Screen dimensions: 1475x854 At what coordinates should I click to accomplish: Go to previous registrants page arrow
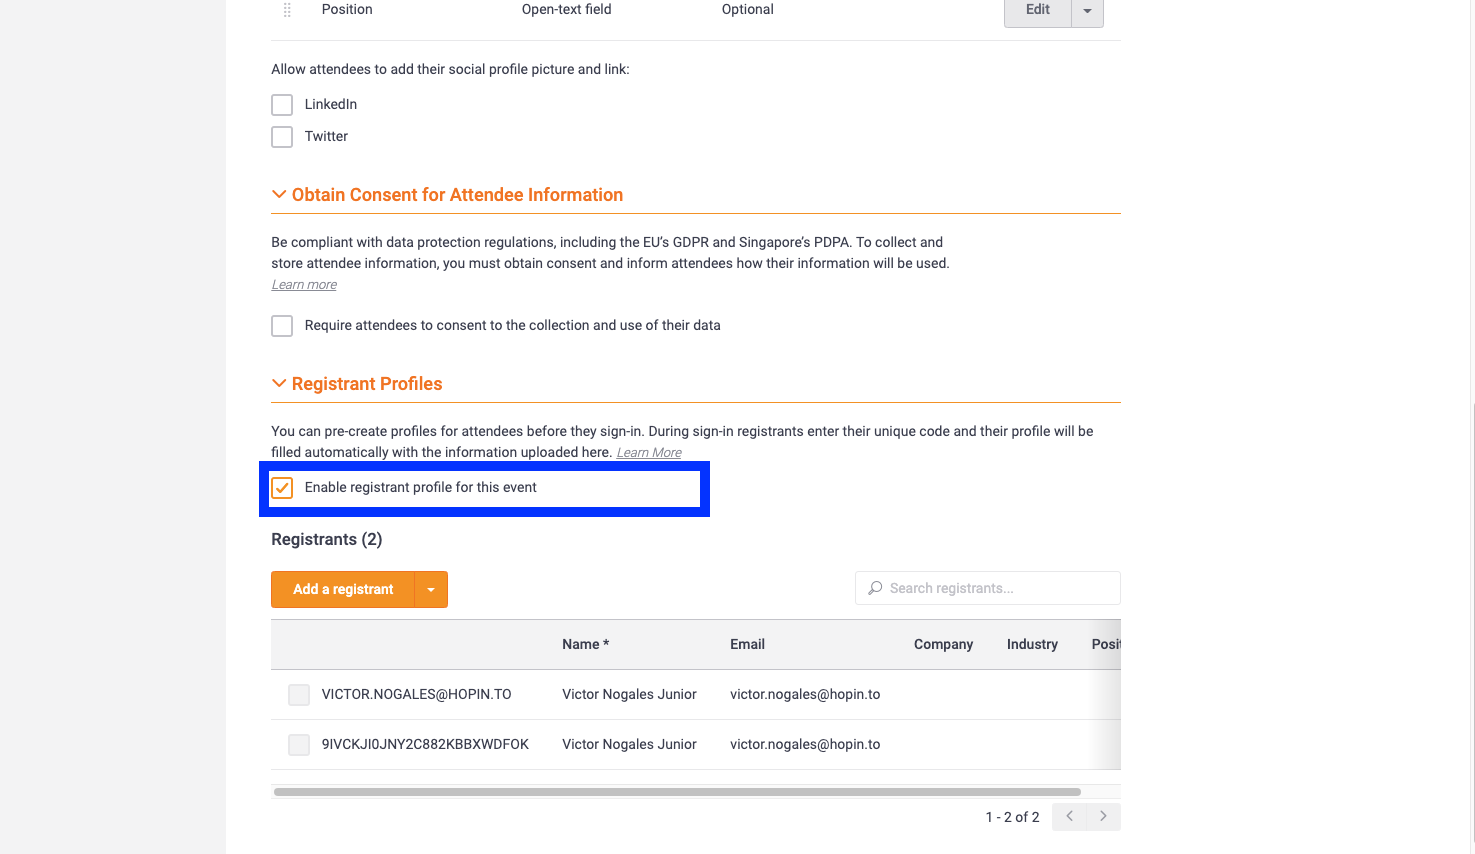pos(1069,816)
